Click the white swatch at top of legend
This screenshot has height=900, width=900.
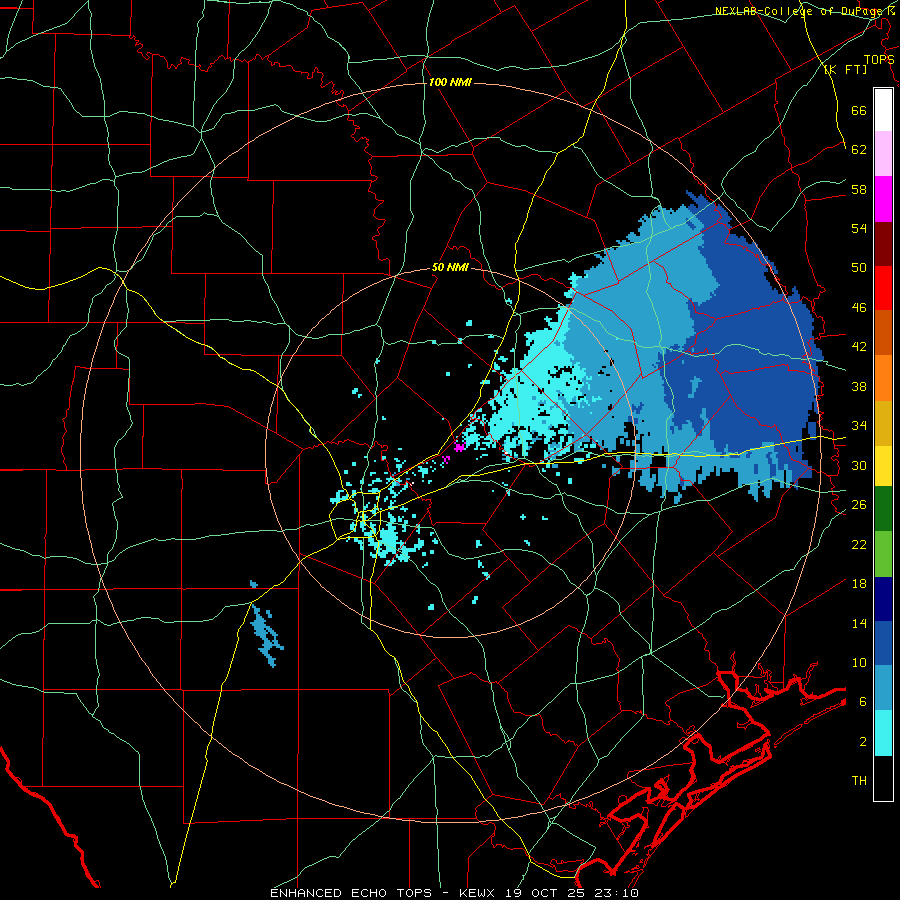tap(883, 110)
